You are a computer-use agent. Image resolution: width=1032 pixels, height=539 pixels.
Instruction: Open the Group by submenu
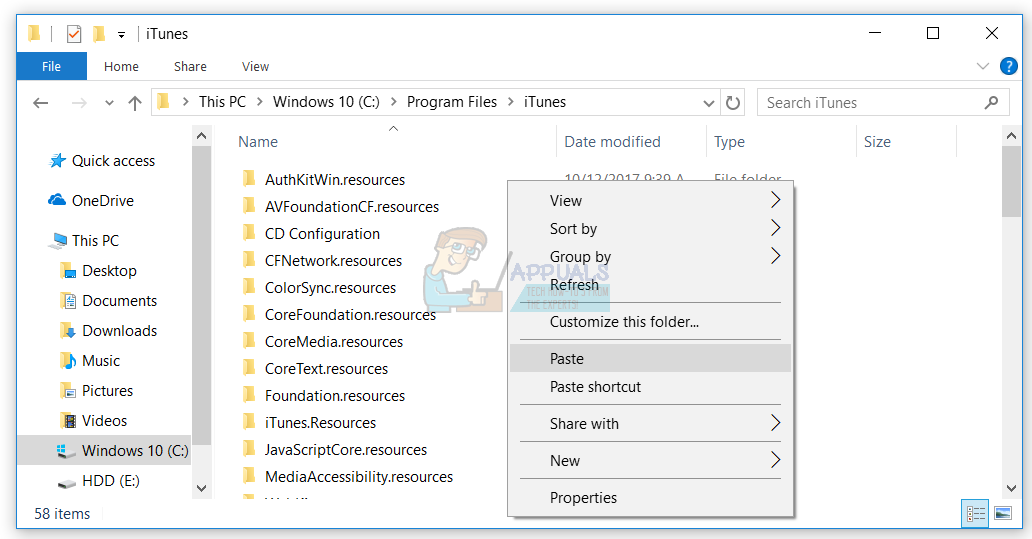coord(650,257)
